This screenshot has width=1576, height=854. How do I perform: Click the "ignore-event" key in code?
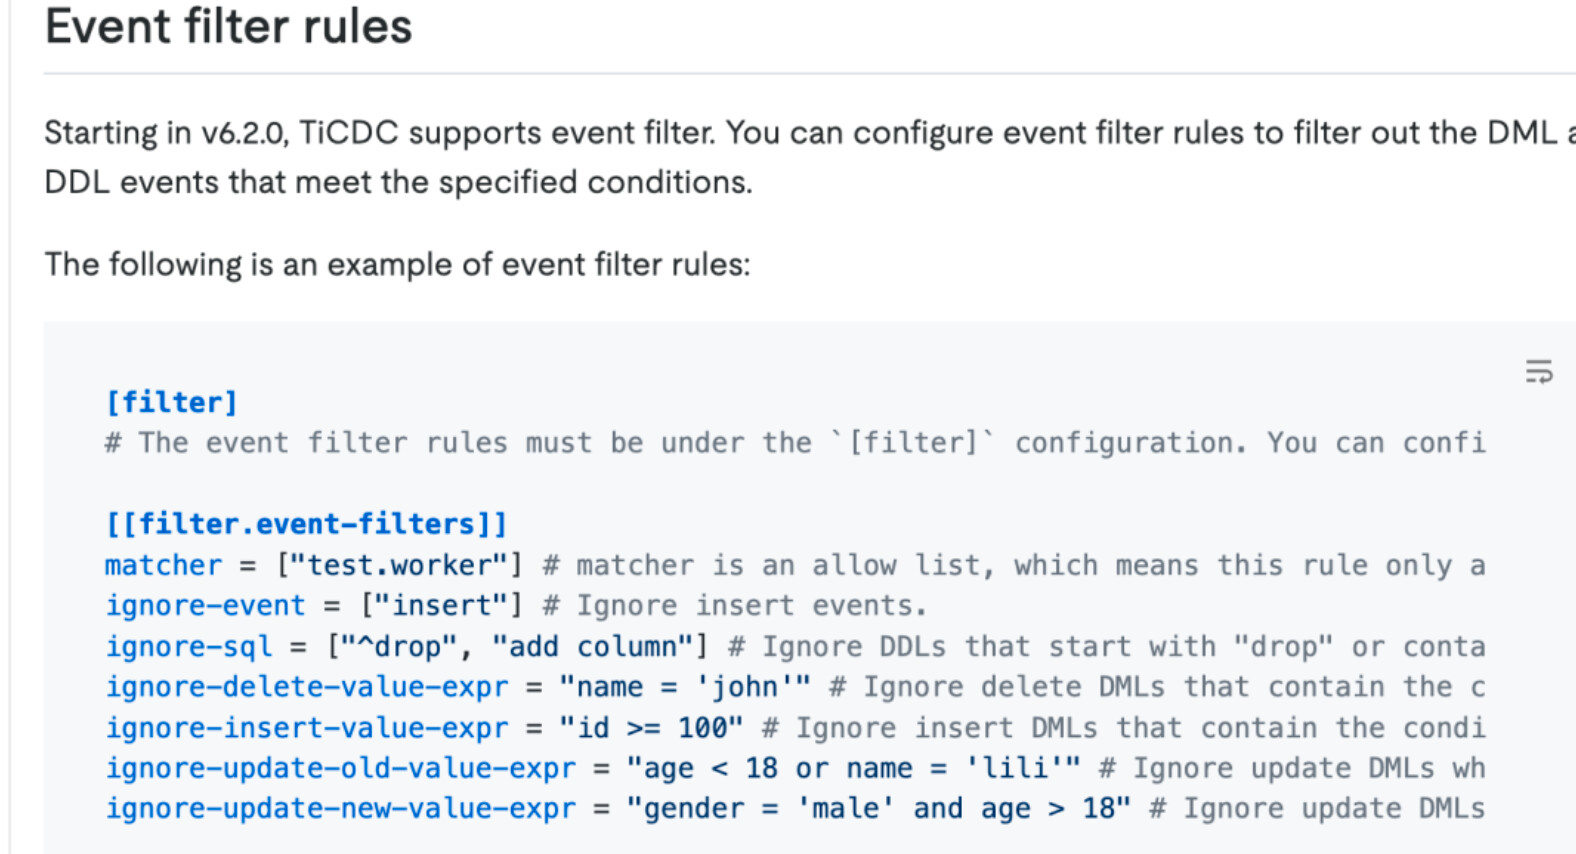(205, 606)
